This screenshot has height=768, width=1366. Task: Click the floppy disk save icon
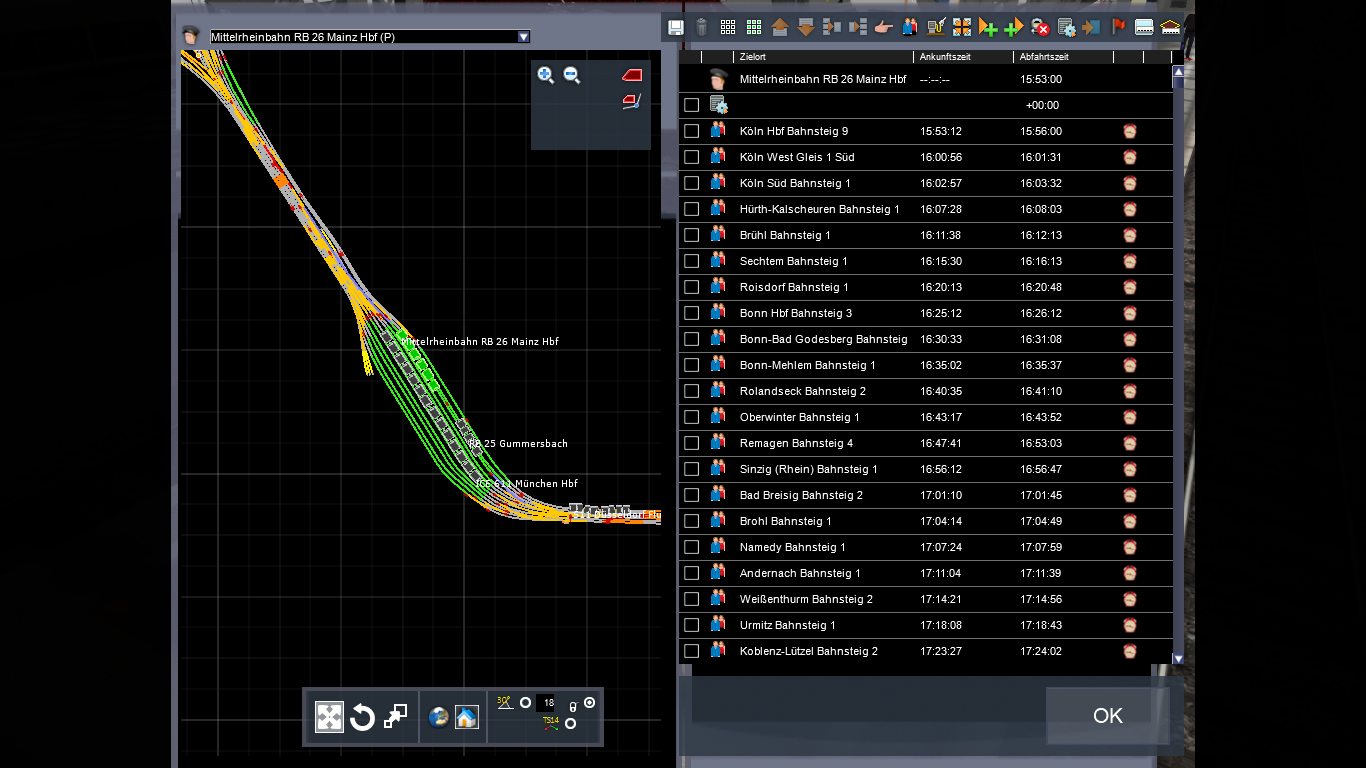[x=676, y=27]
